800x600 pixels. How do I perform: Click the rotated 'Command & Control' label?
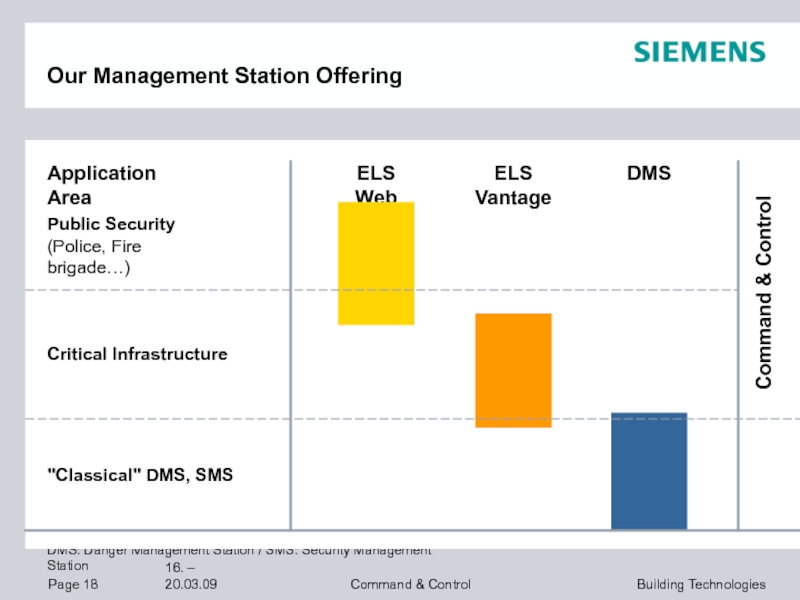763,292
